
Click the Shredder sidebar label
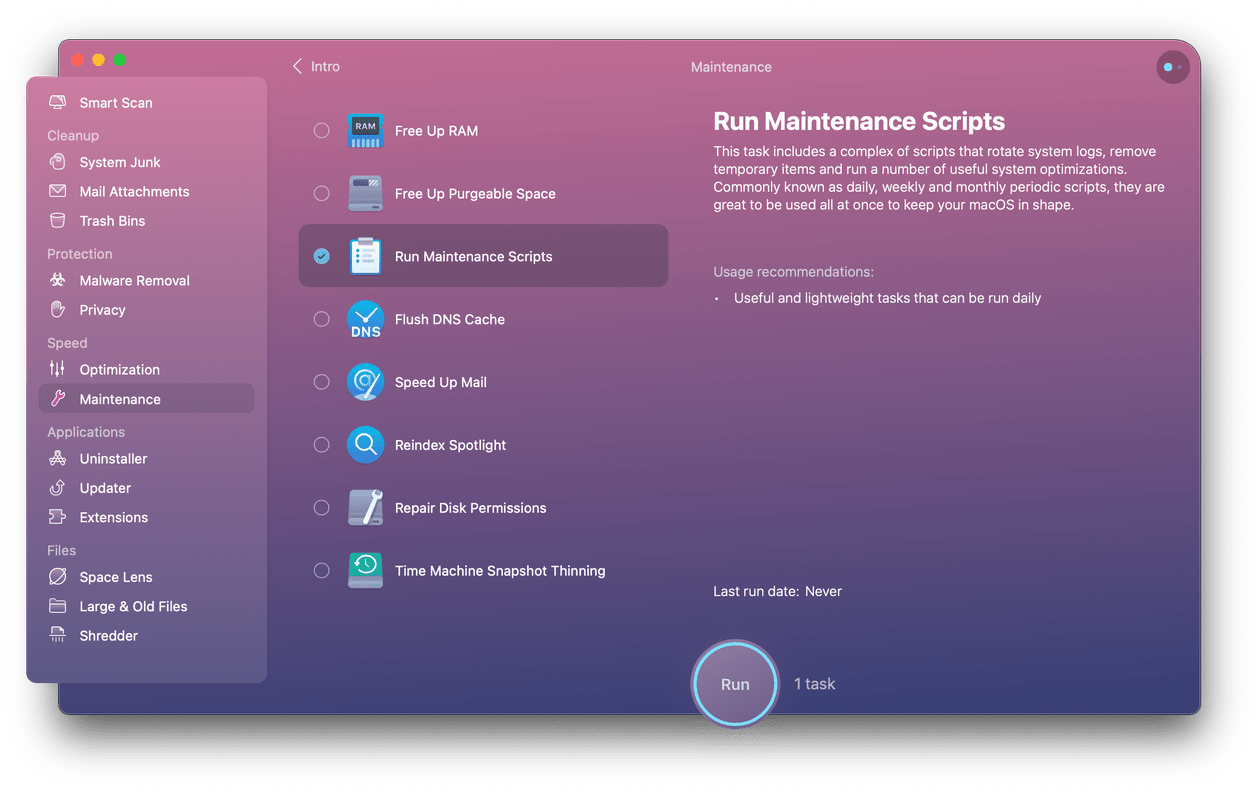point(108,636)
